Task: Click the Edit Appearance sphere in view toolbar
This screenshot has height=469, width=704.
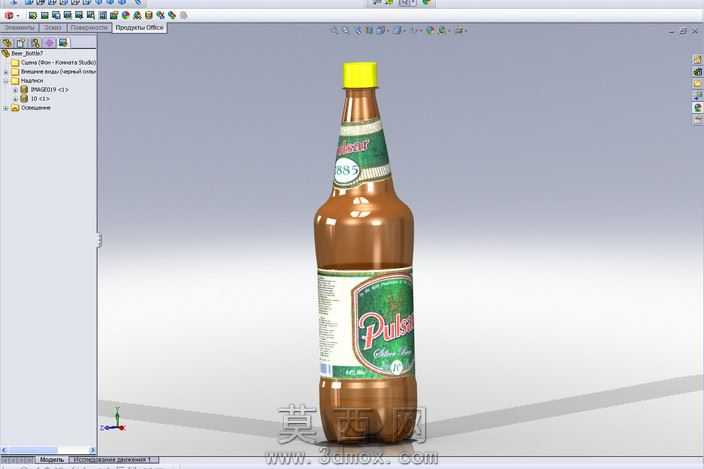Action: (x=430, y=31)
